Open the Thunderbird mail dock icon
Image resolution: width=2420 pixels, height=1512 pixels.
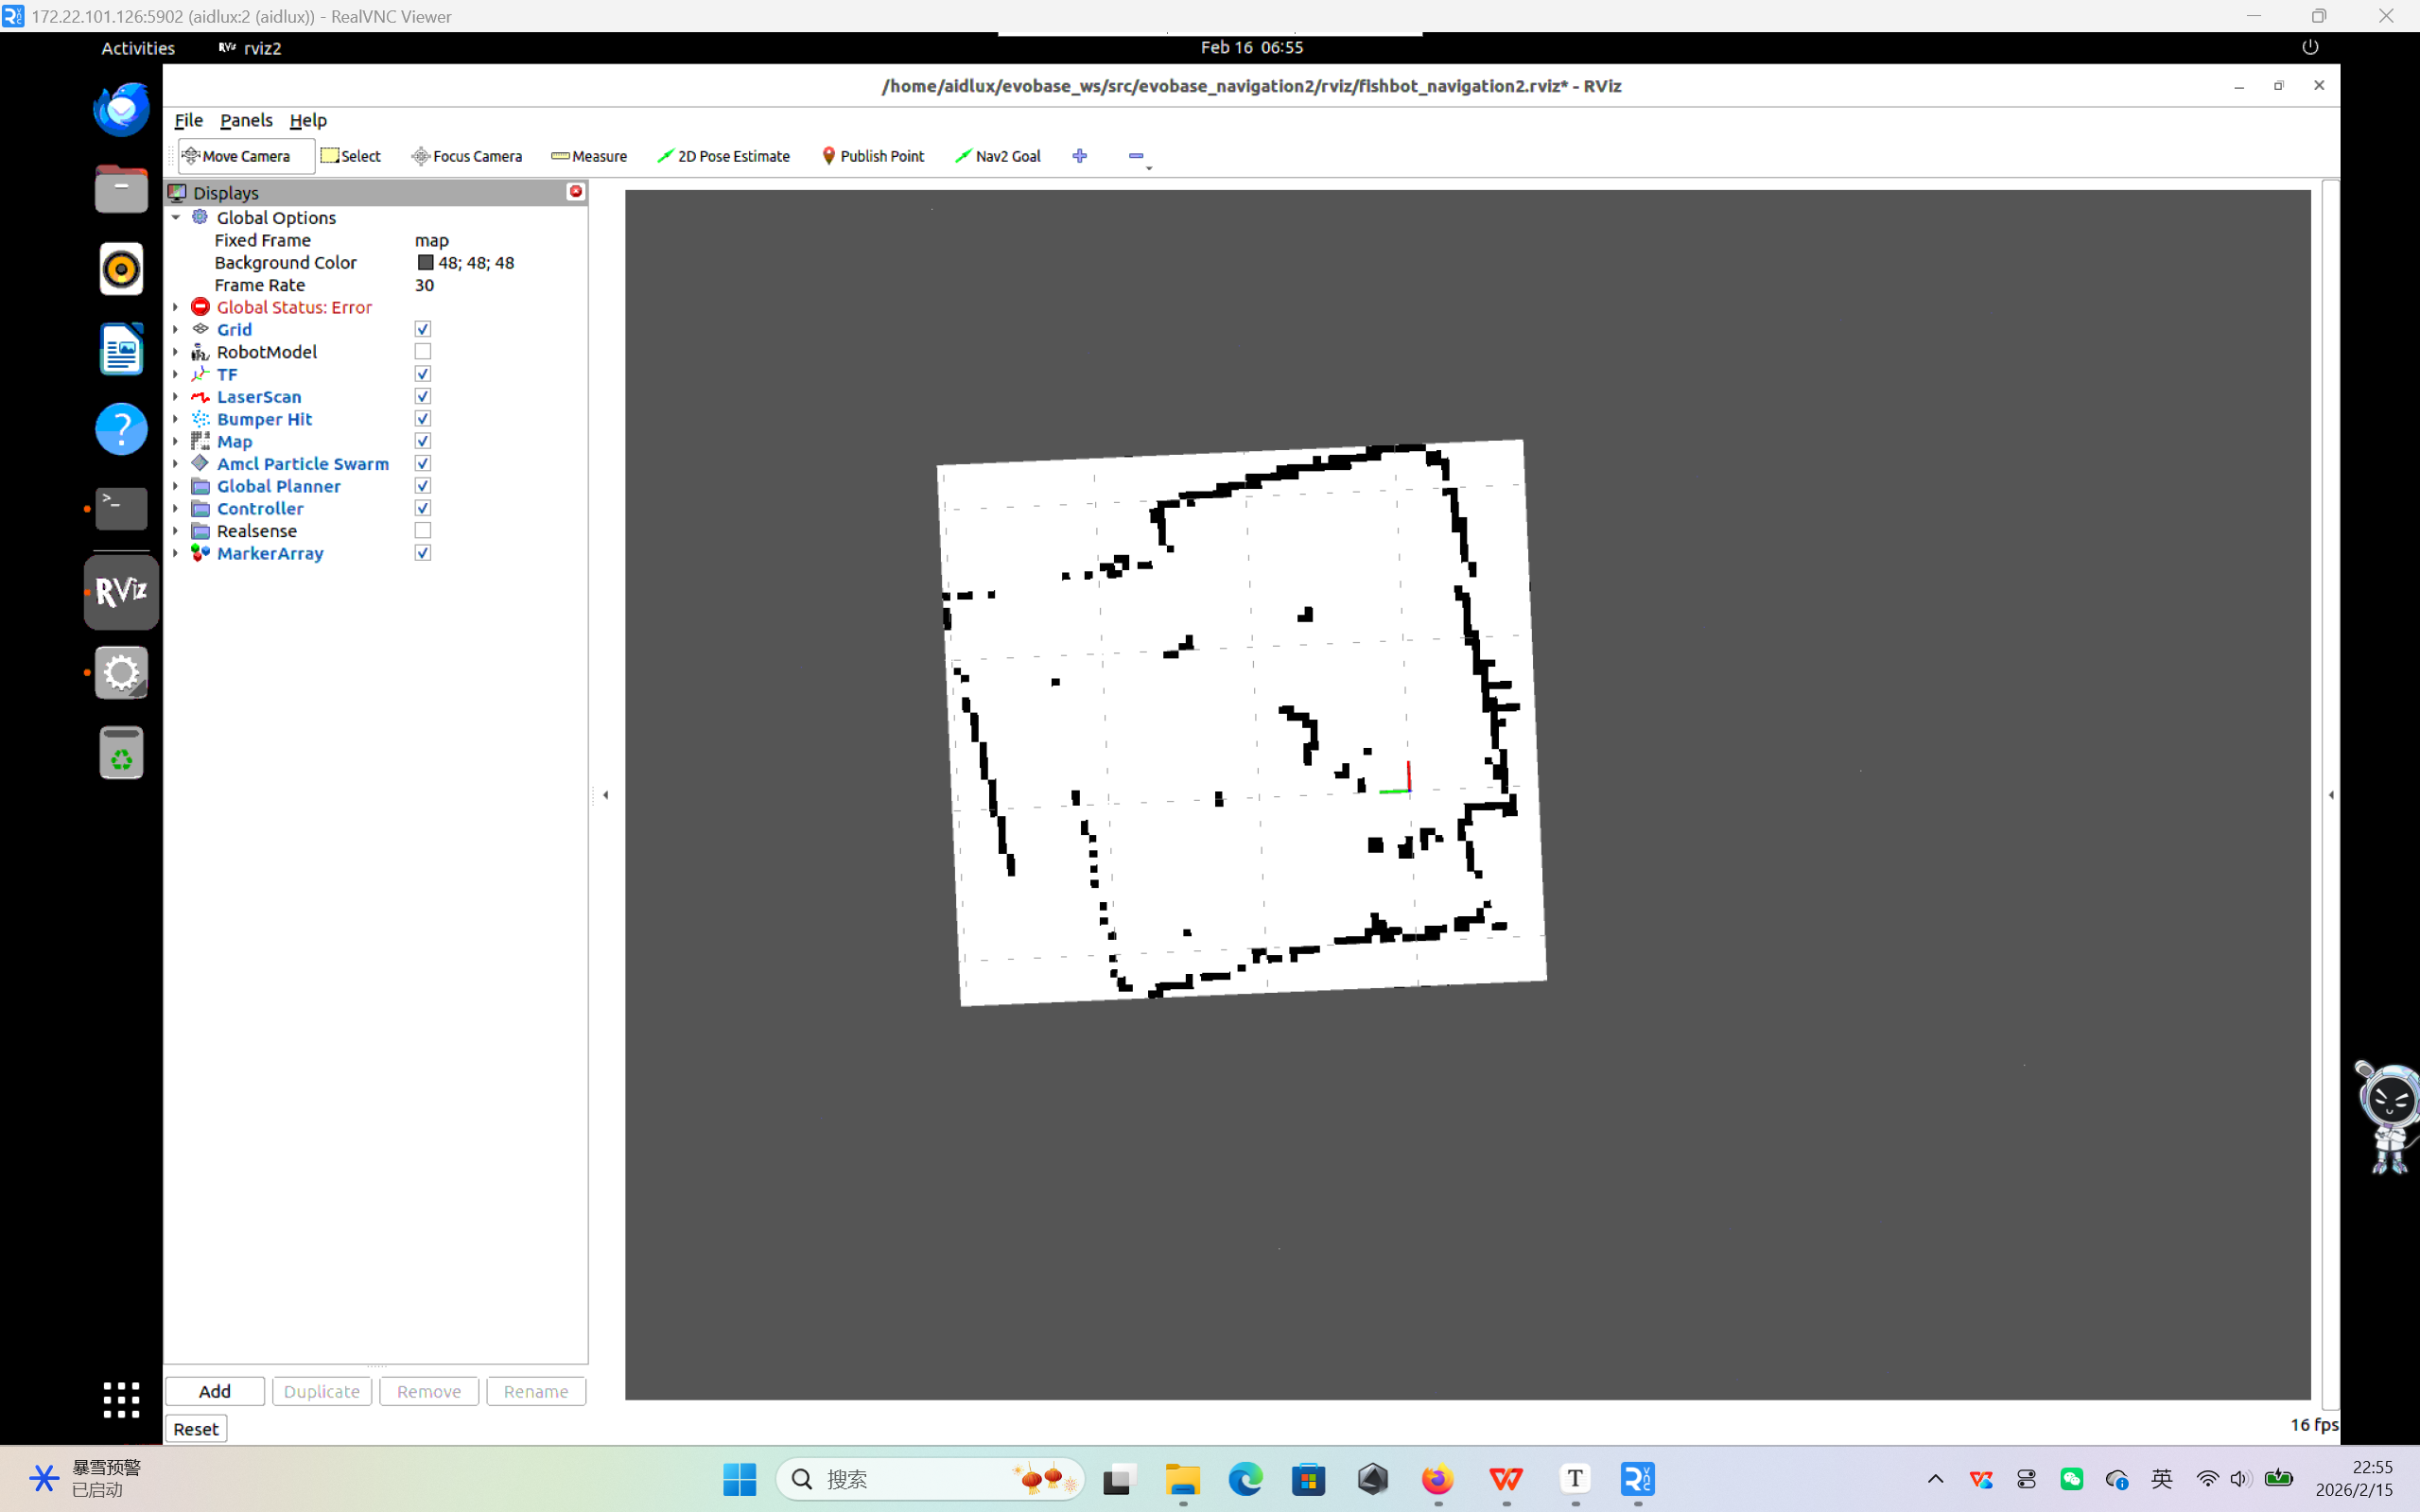click(x=121, y=109)
